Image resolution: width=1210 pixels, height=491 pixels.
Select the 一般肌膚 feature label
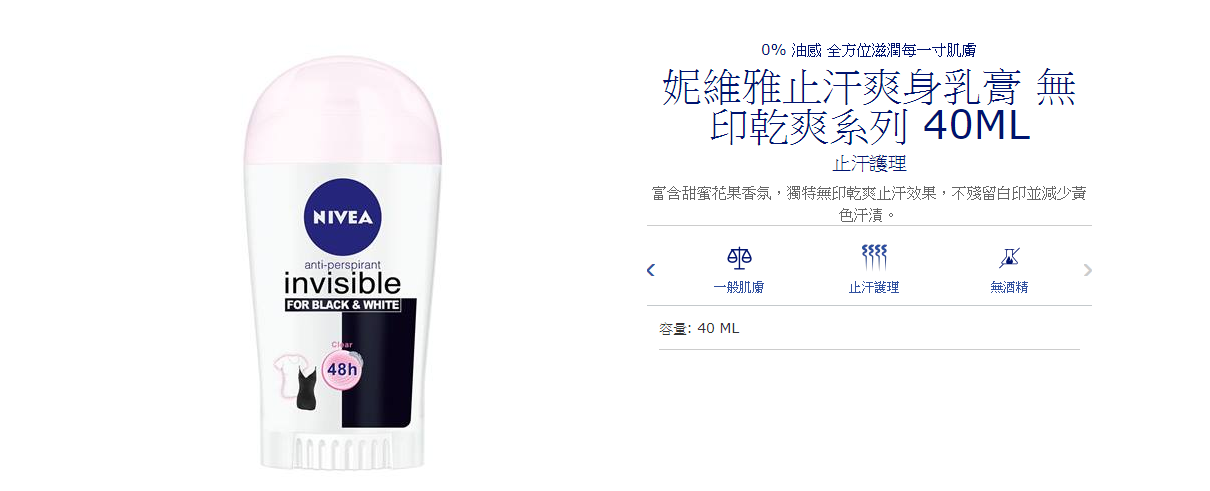point(739,287)
